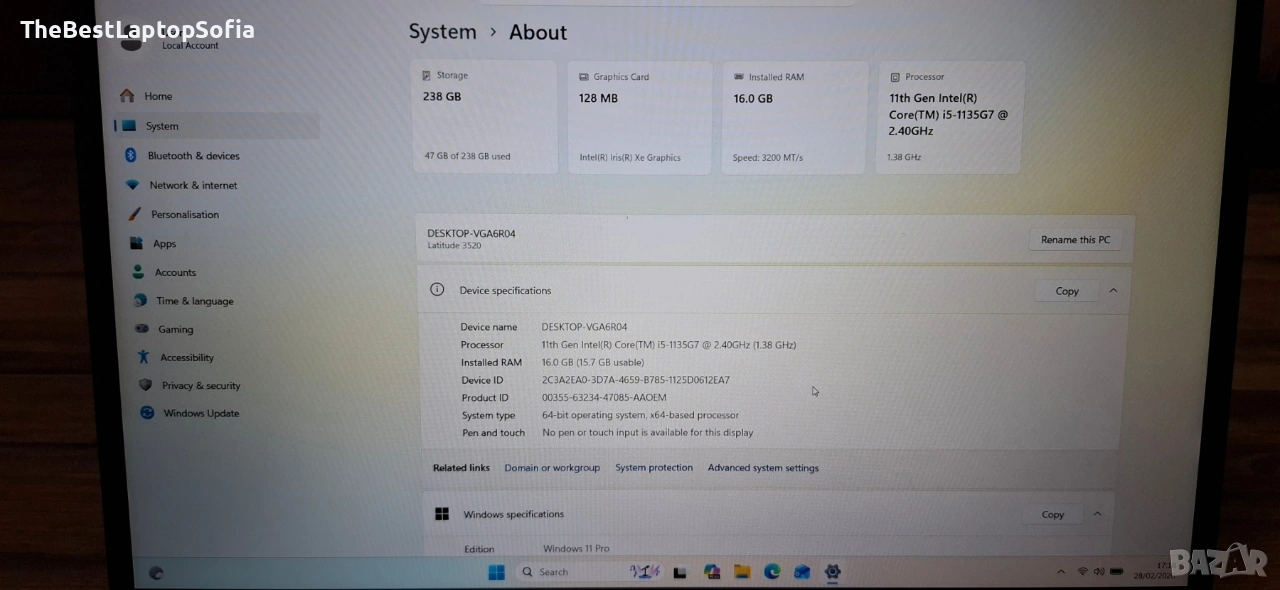Image resolution: width=1280 pixels, height=590 pixels.
Task: Click the Device specifications info icon
Action: coord(437,290)
